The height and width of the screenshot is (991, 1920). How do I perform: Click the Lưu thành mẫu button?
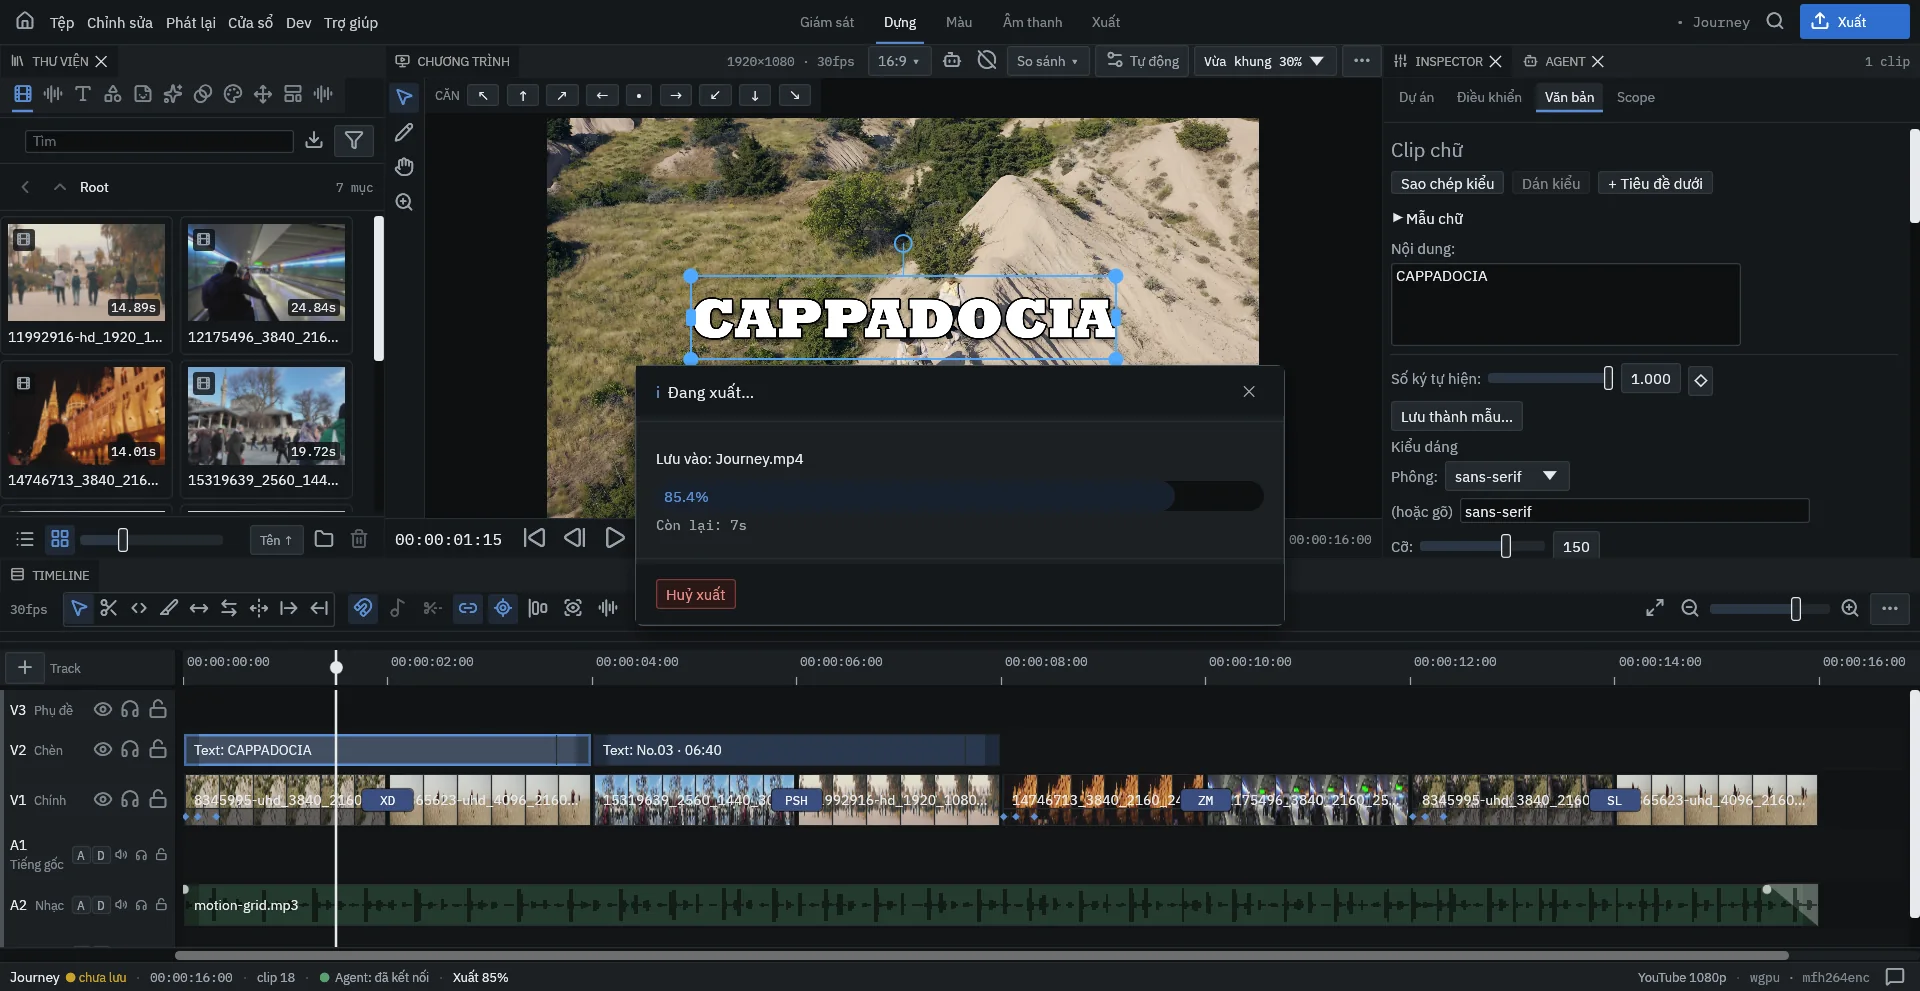click(1456, 416)
